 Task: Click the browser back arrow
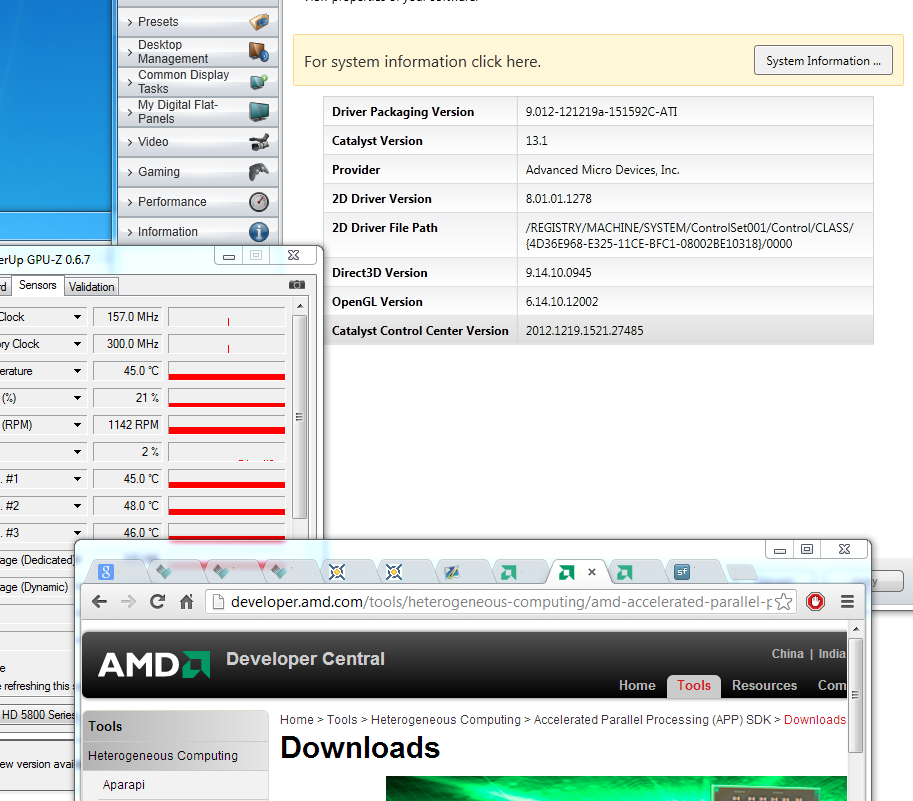click(100, 601)
